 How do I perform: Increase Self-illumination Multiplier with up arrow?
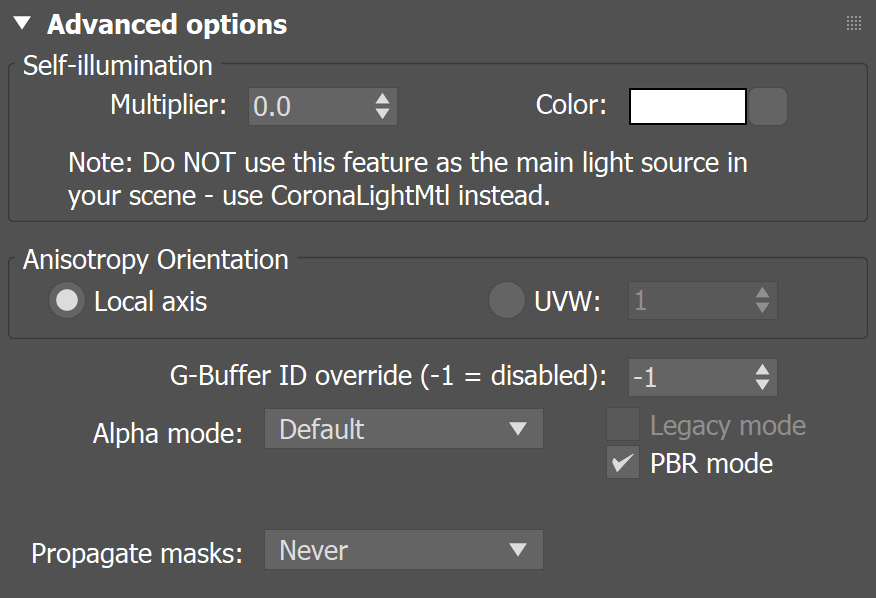pos(382,98)
